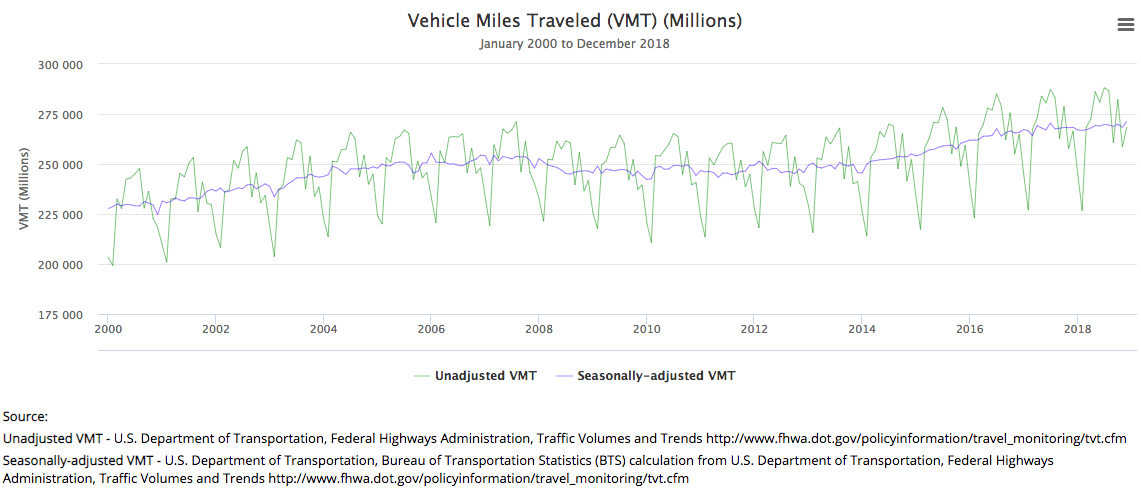Click the Source: heading text

tap(26, 416)
